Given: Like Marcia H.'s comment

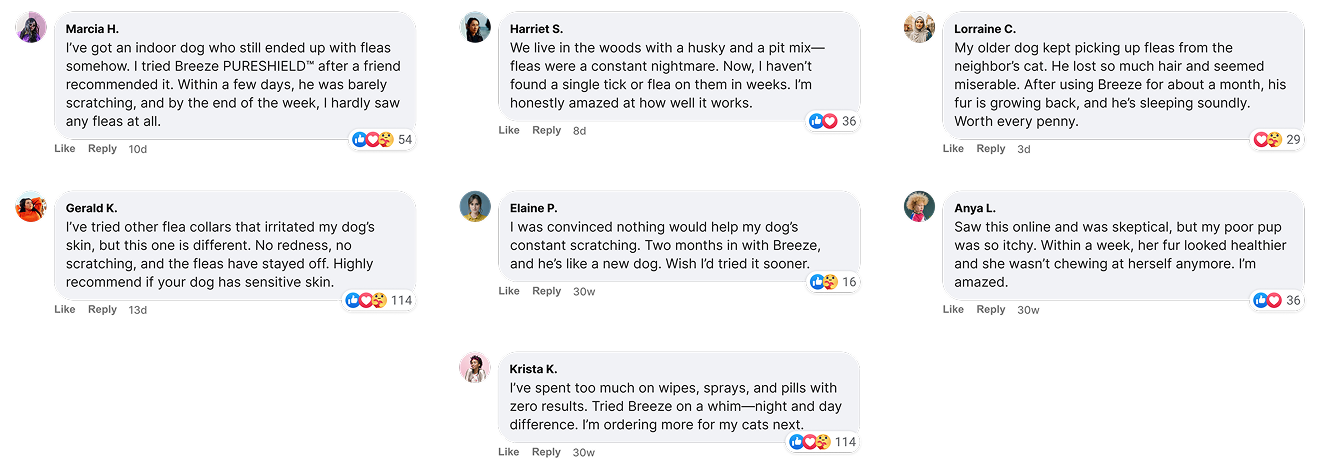Looking at the screenshot, I should pyautogui.click(x=65, y=148).
